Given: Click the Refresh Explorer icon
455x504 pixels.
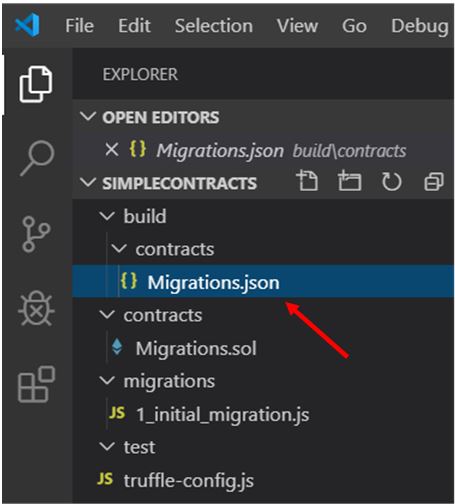Looking at the screenshot, I should tap(391, 182).
